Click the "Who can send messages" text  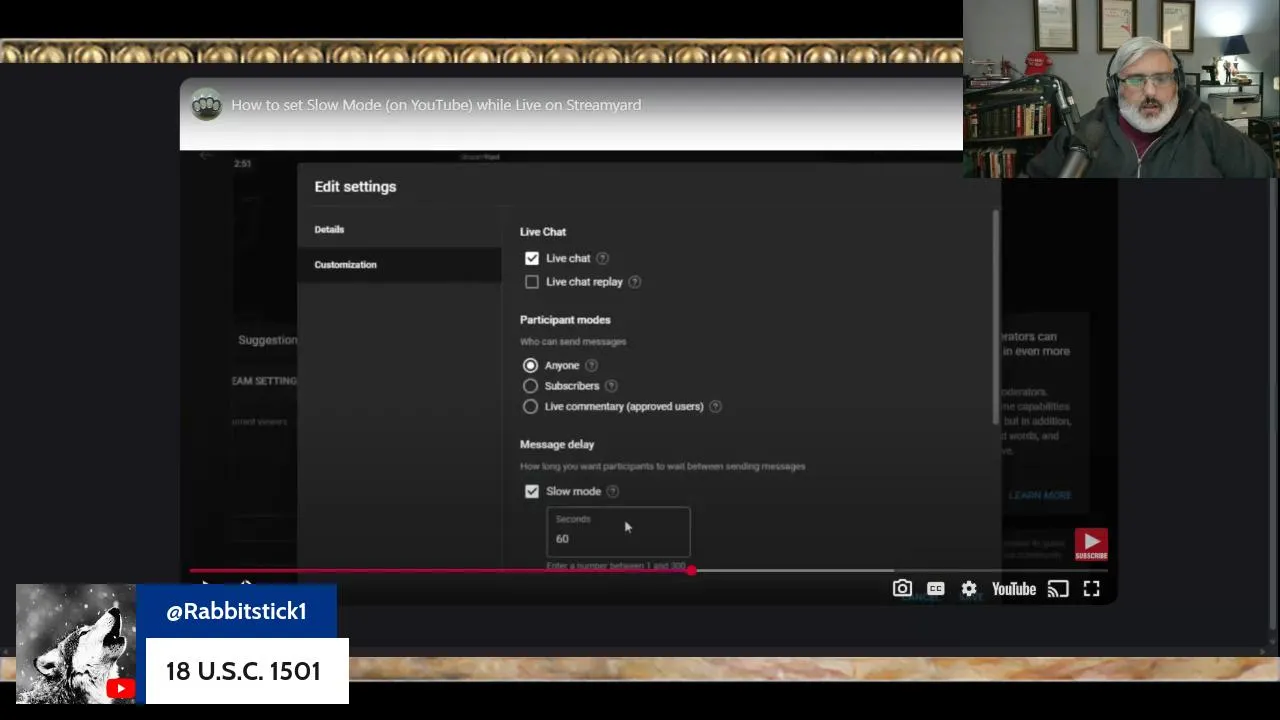573,342
